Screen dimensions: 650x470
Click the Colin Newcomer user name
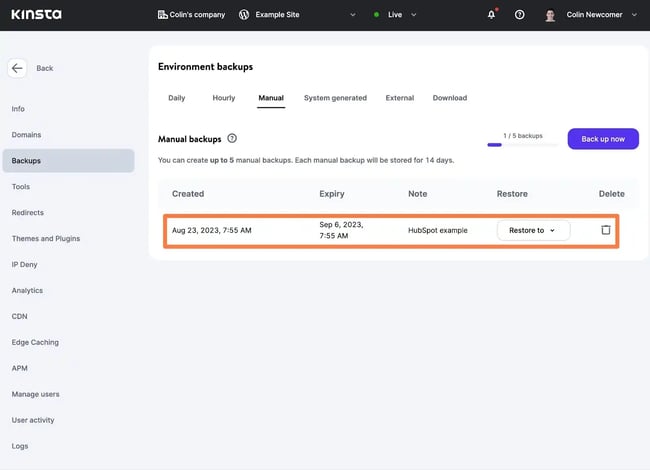coord(594,15)
